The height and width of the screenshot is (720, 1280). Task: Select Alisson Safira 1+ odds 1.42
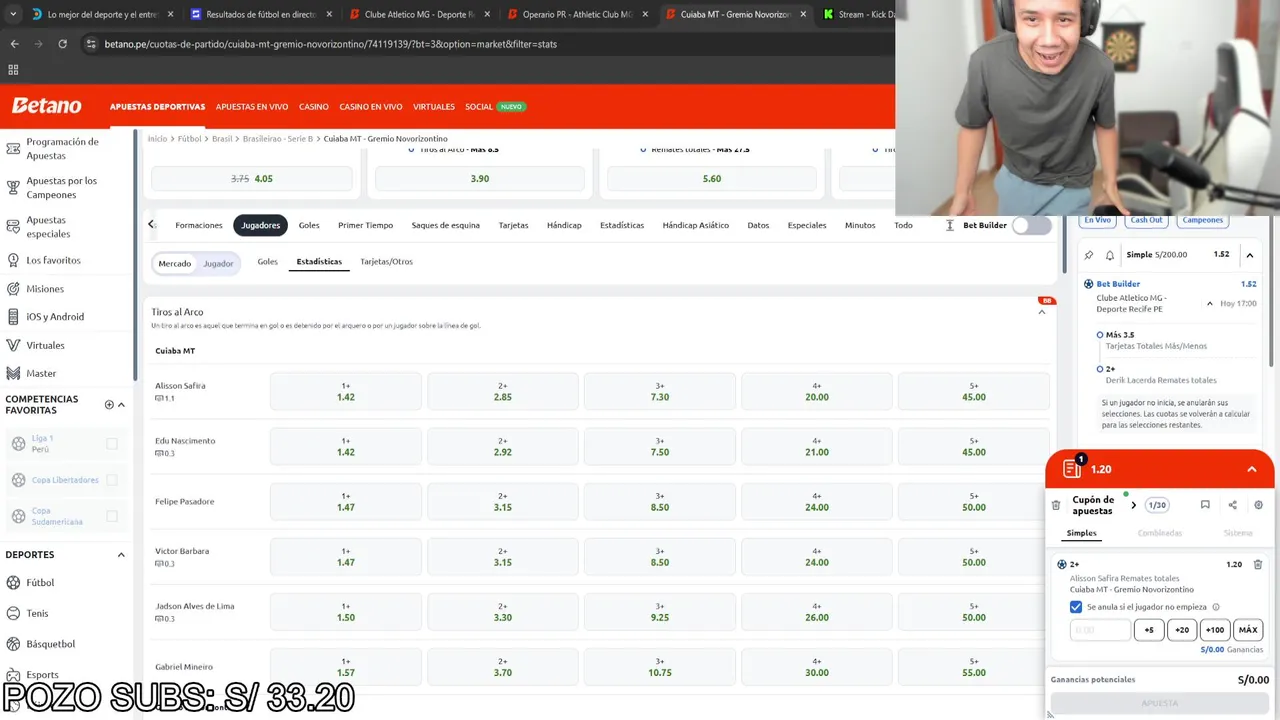[346, 391]
